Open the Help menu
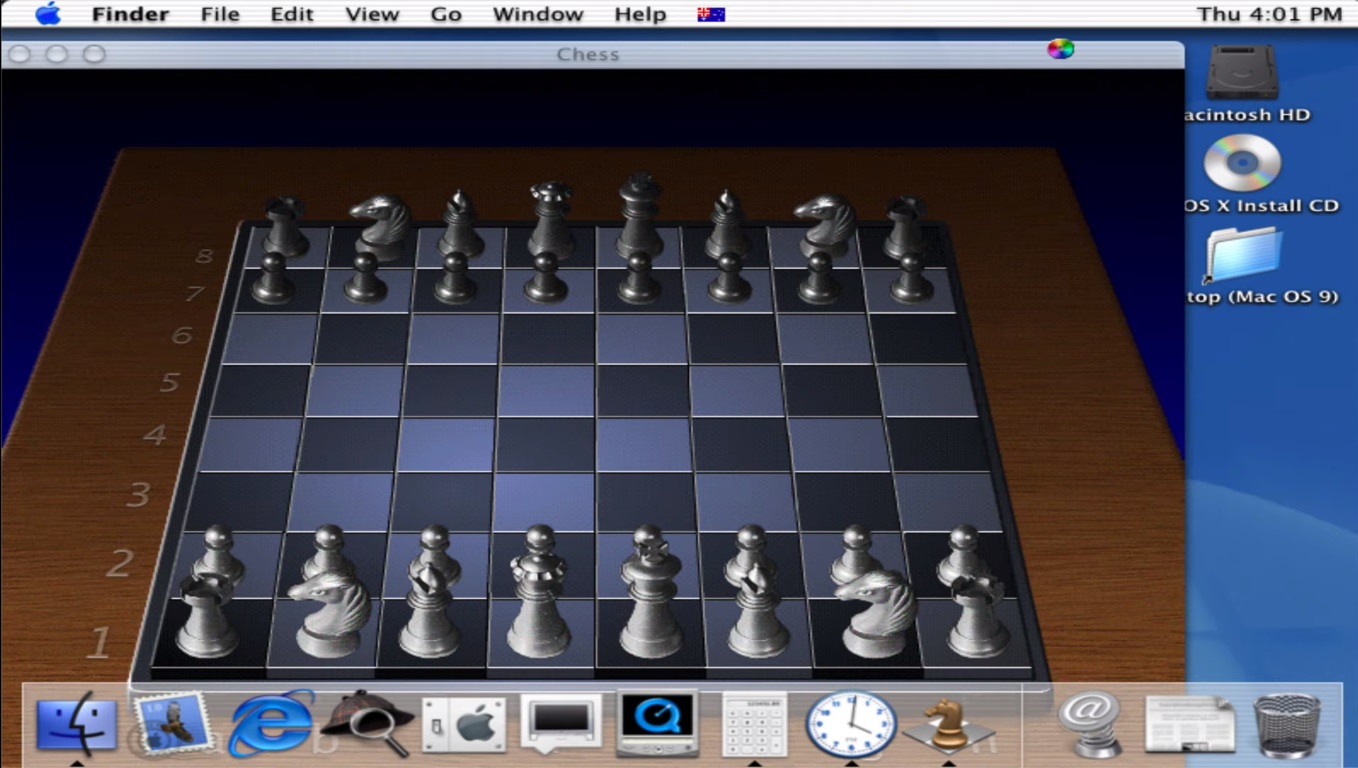Image resolution: width=1358 pixels, height=768 pixels. click(x=640, y=14)
